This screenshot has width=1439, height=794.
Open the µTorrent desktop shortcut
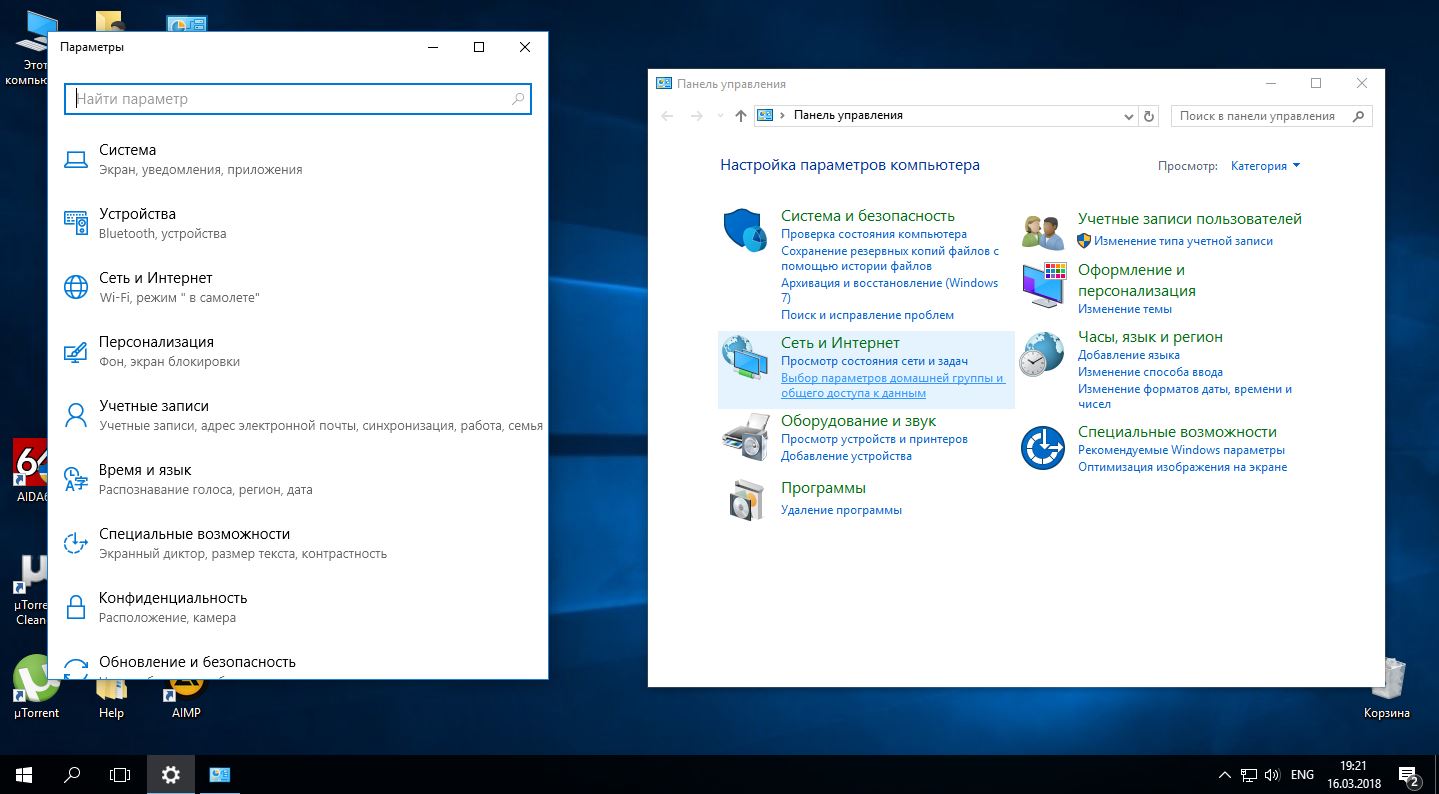click(x=36, y=688)
